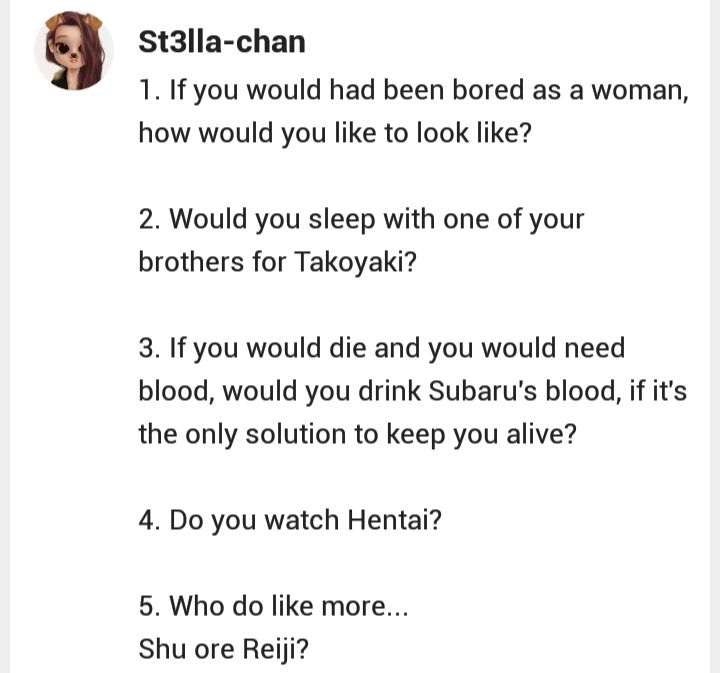The image size is (720, 673).
Task: Click the word 'woman' in question 1
Action: pos(636,90)
